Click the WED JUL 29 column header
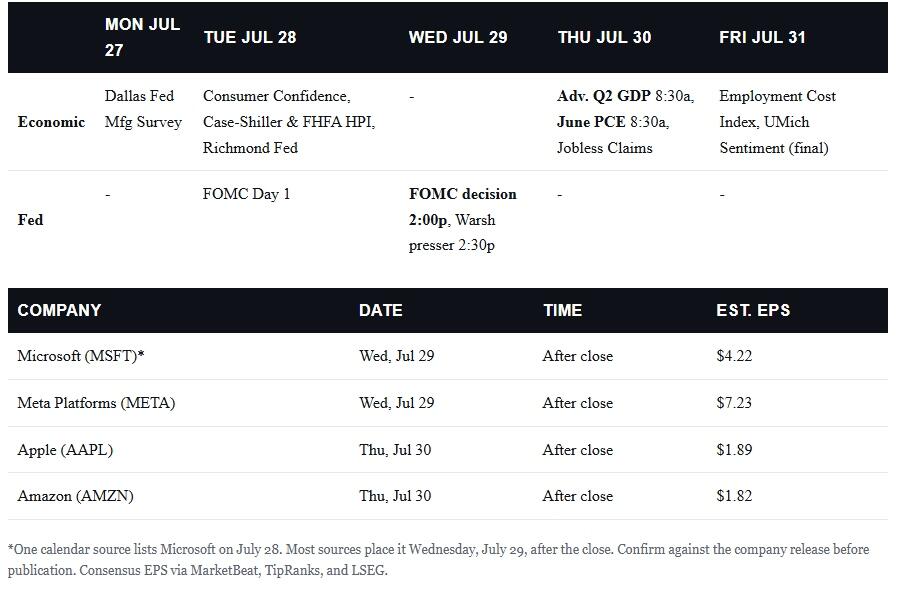The image size is (921, 590). [458, 37]
